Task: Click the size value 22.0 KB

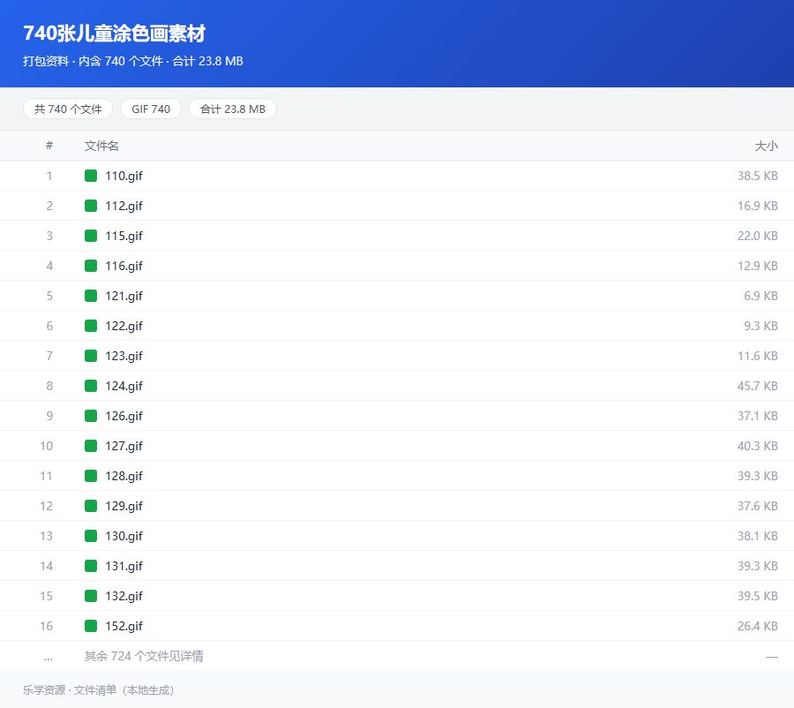Action: (758, 235)
